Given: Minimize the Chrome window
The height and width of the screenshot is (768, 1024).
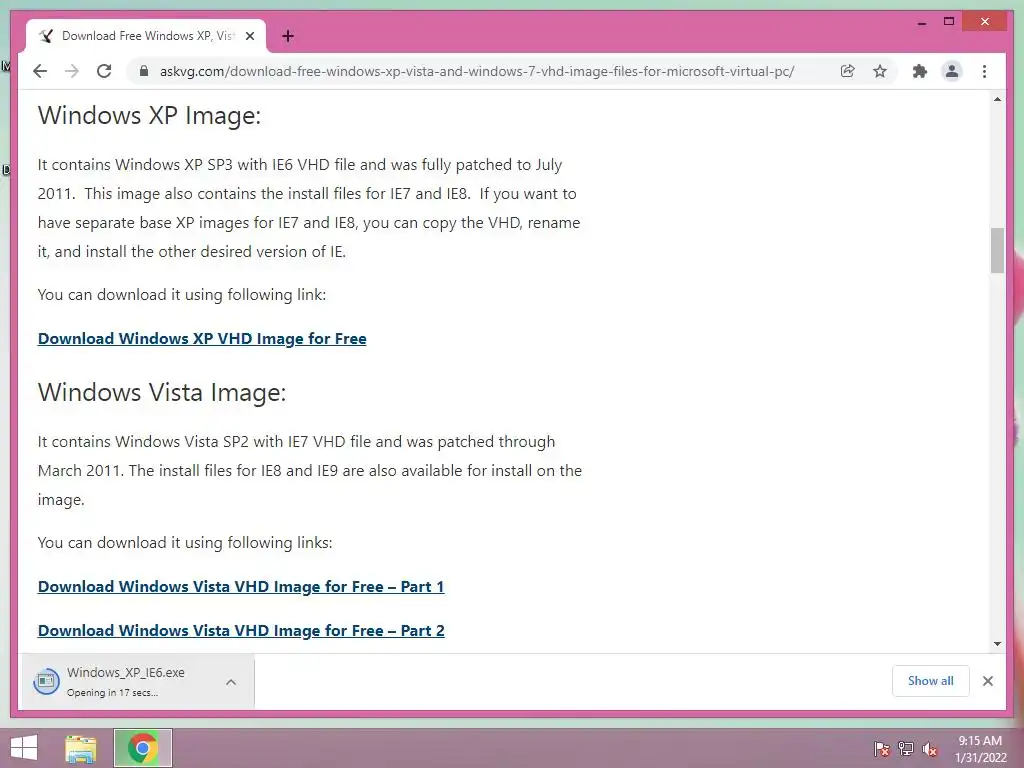Looking at the screenshot, I should tap(921, 23).
